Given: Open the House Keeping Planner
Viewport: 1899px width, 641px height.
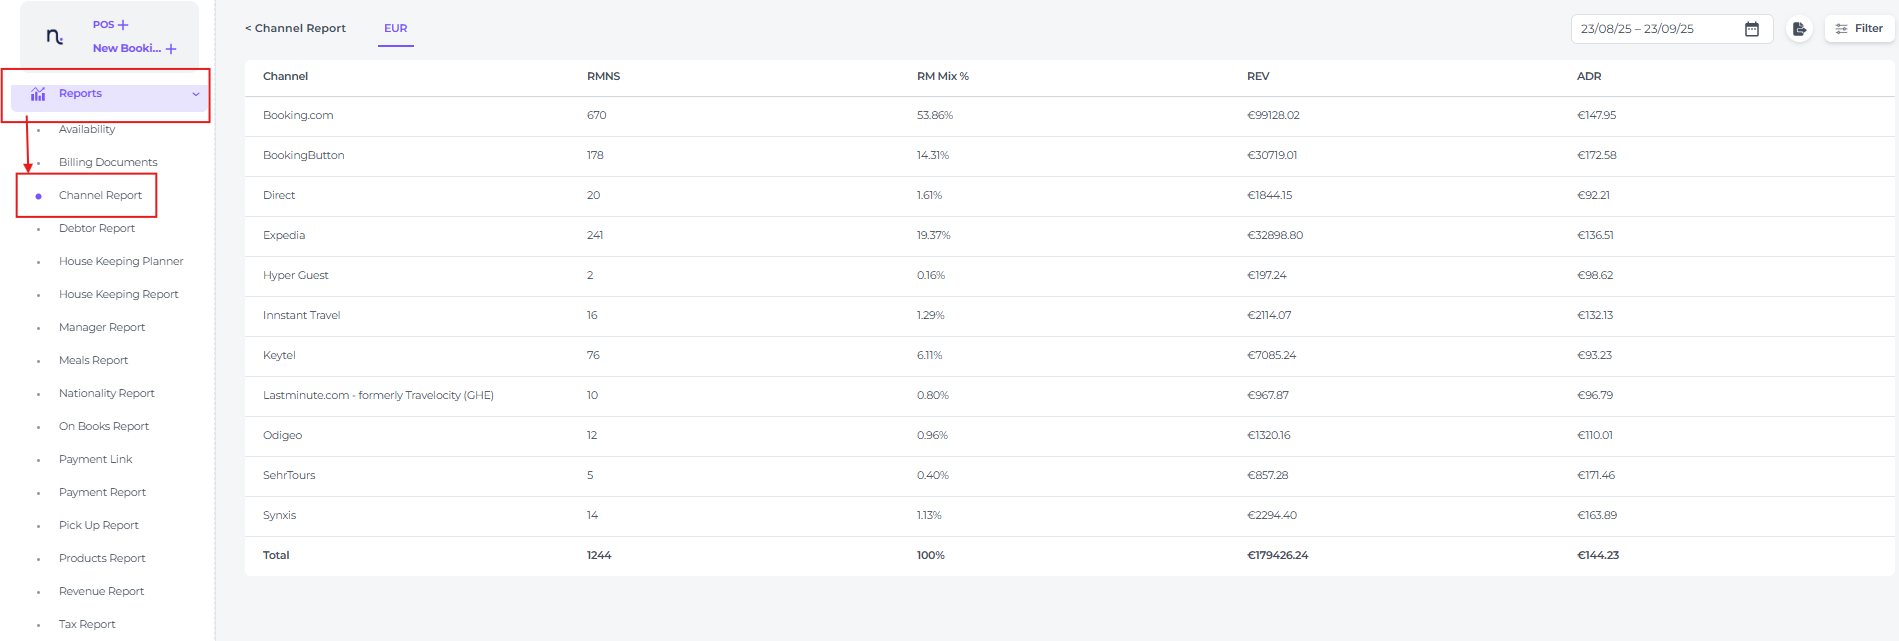Looking at the screenshot, I should (x=121, y=261).
